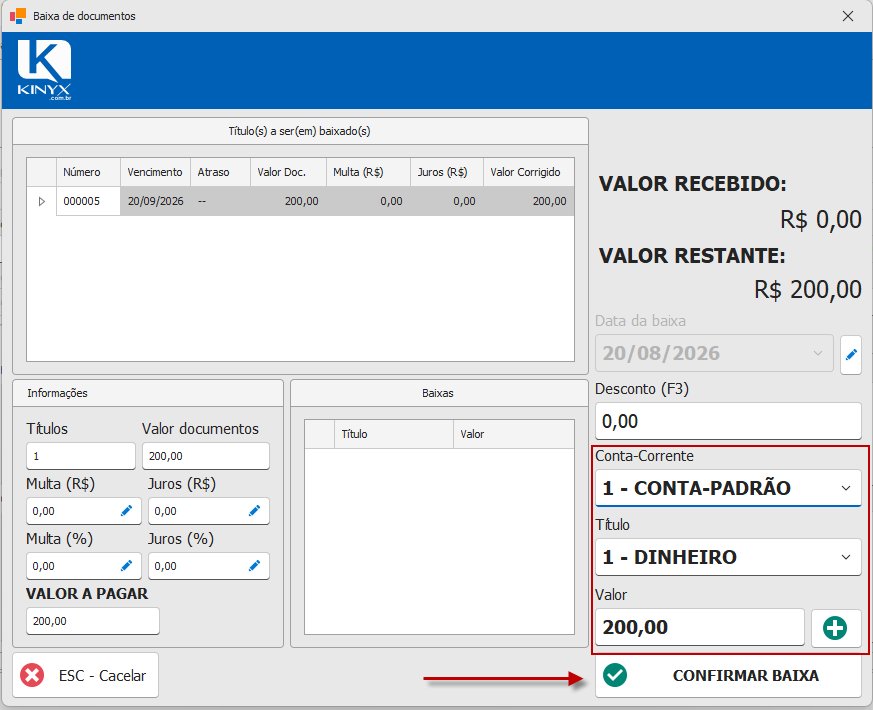This screenshot has width=873, height=710.
Task: Click the Juros (%) value field
Action: click(209, 566)
